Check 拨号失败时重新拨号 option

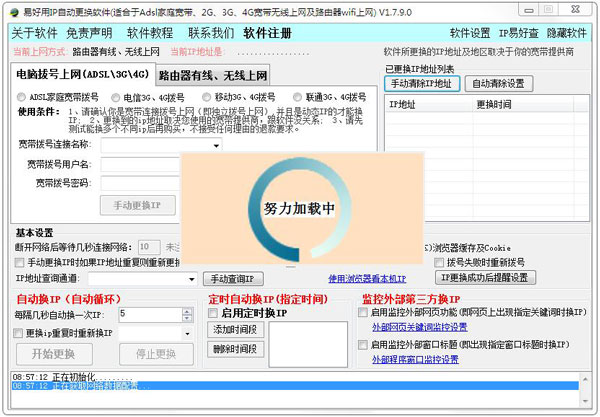[x=423, y=260]
